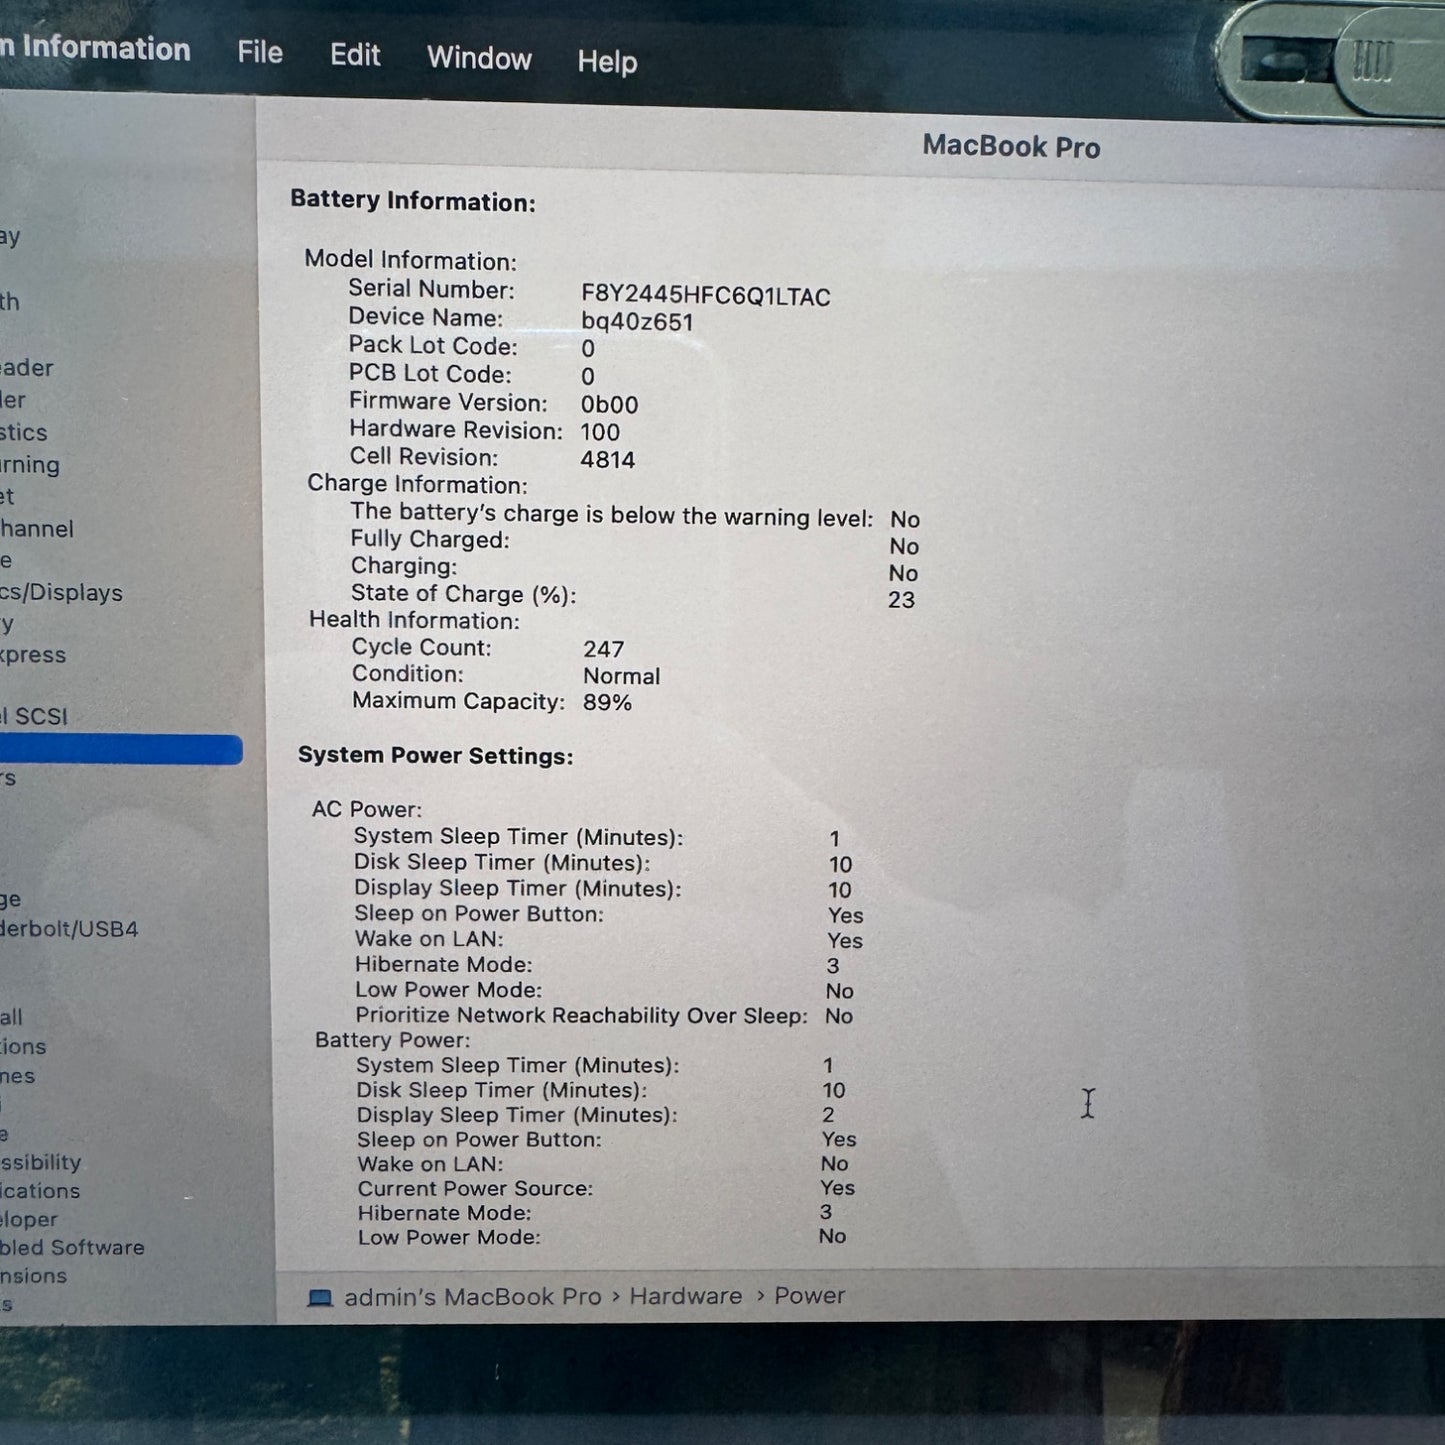Open the File menu
Screen dimensions: 1445x1445
click(260, 52)
